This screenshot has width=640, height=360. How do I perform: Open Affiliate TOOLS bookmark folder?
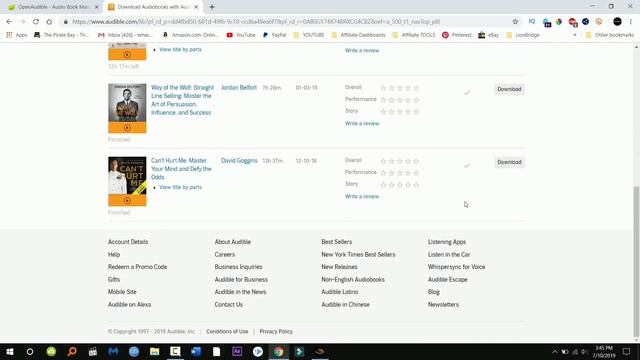[x=413, y=35]
